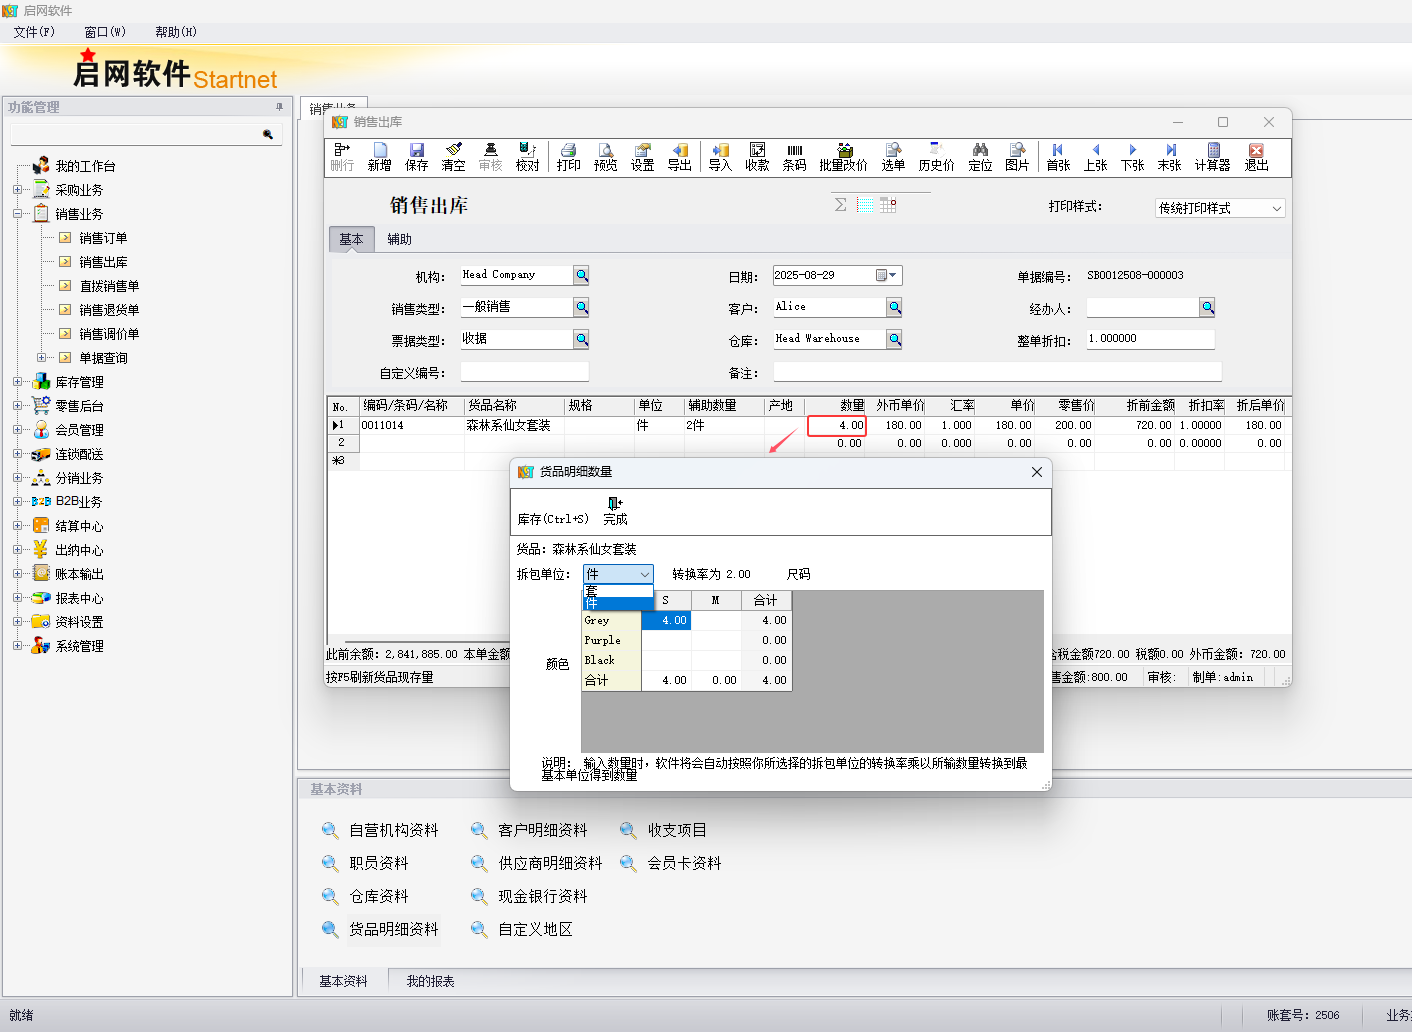The width and height of the screenshot is (1412, 1032).
Task: Click the lookup button beside 机构
Action: (581, 275)
